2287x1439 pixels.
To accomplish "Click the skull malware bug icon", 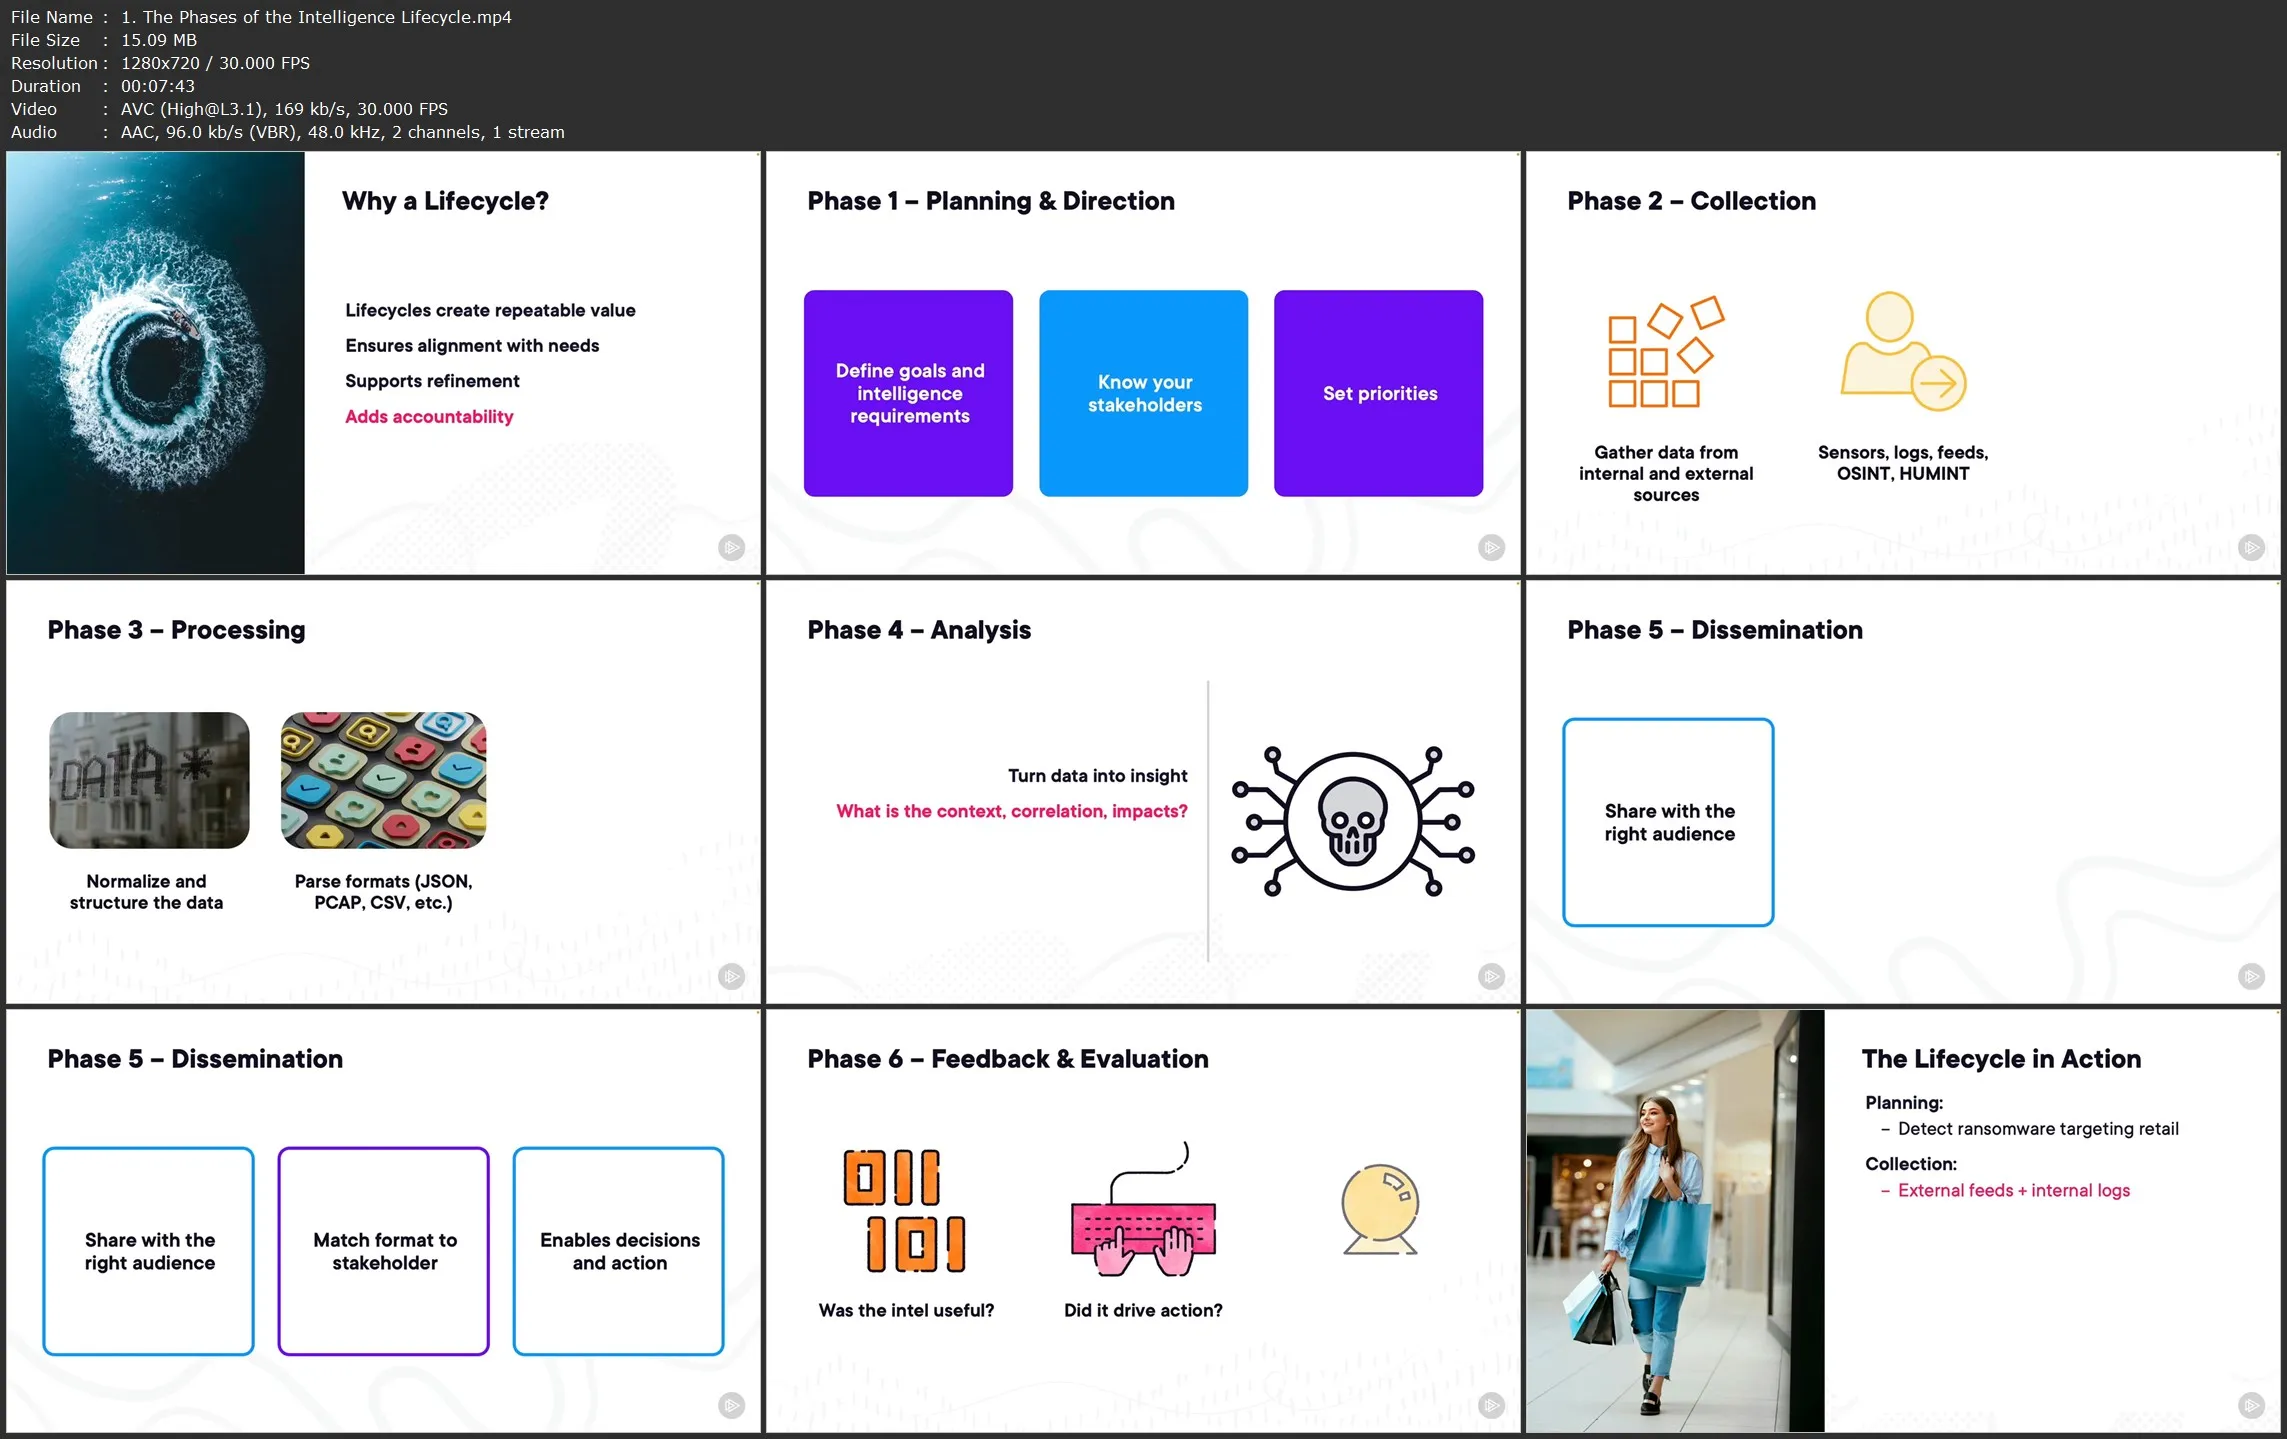I will (x=1352, y=821).
